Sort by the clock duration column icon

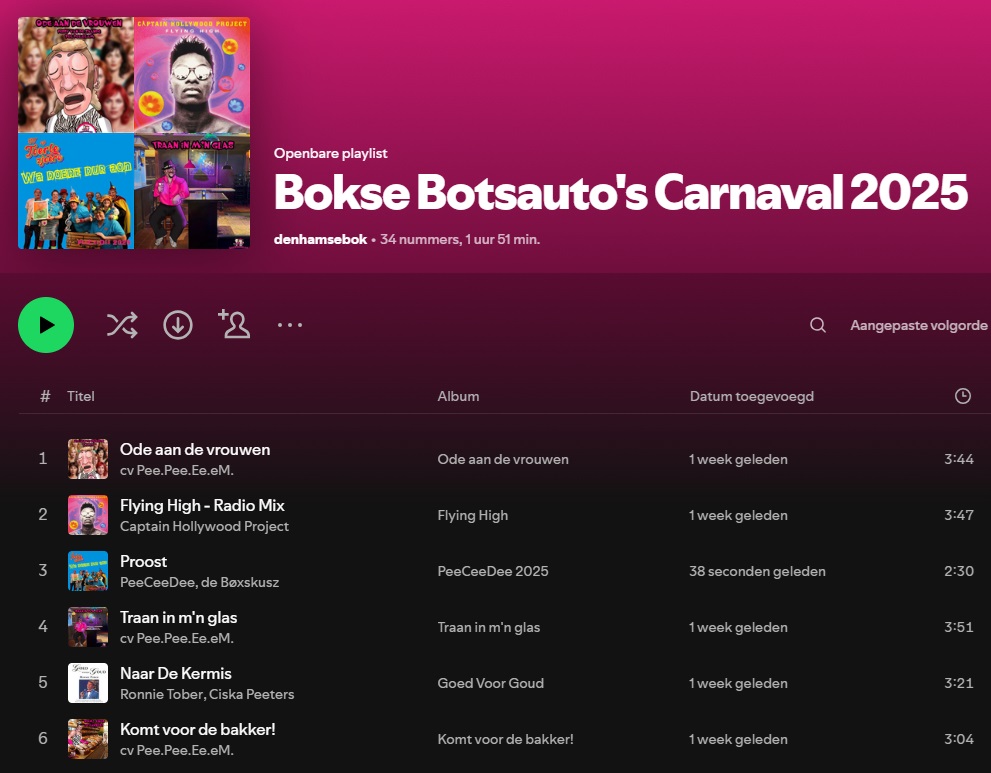click(962, 396)
